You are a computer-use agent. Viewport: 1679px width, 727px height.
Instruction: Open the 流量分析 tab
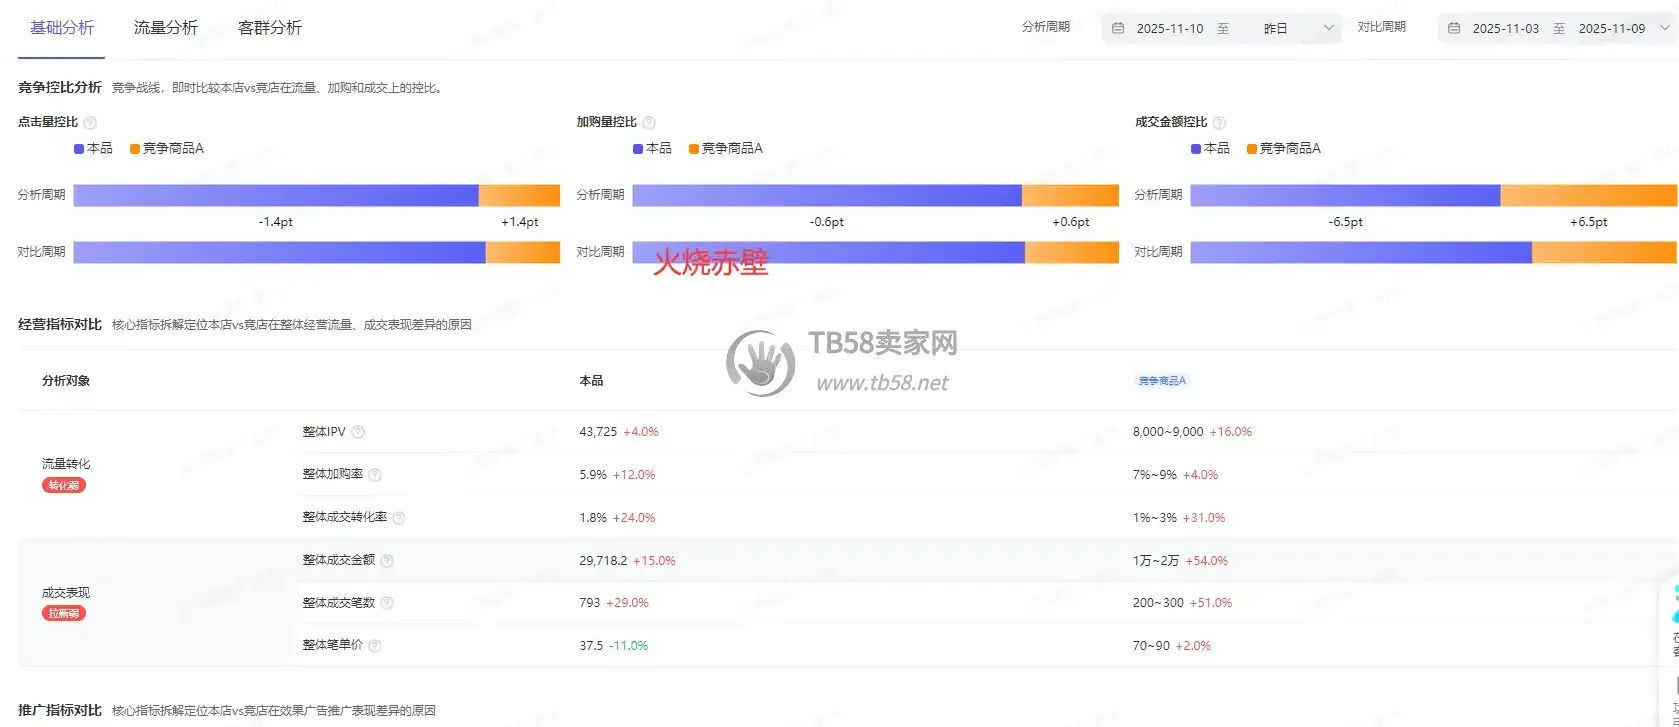click(166, 28)
